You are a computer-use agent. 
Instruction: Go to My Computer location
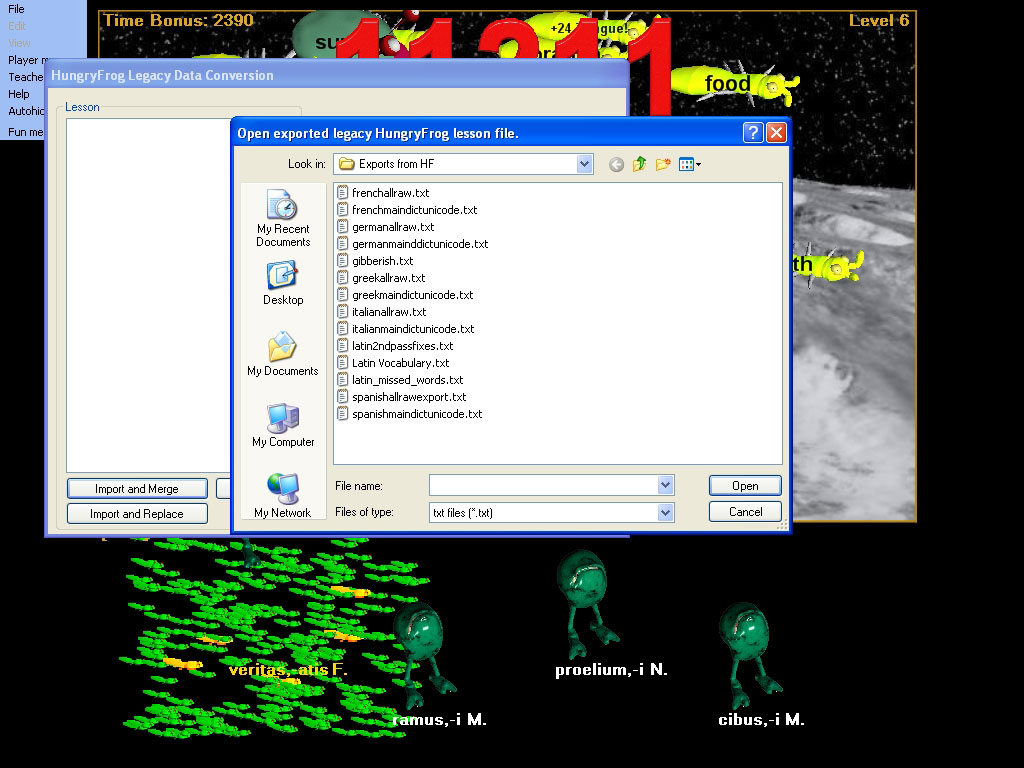(283, 426)
